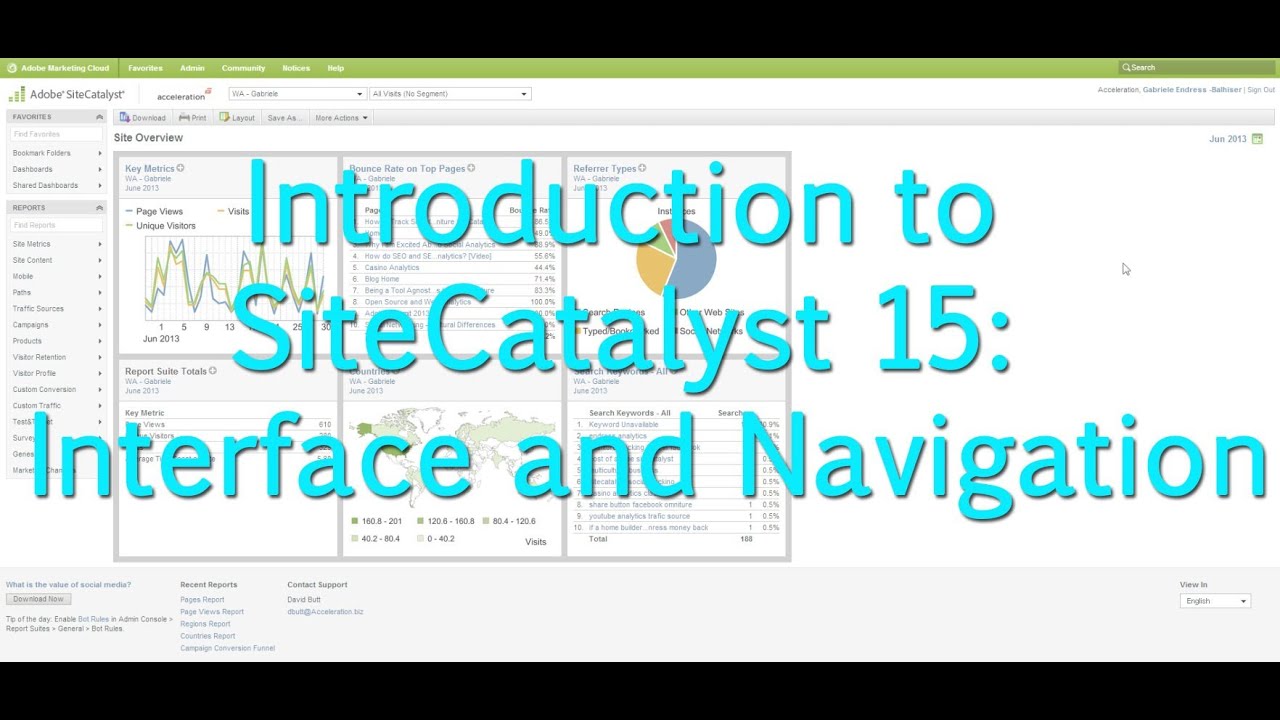Click the 'Blog Home' row in Bounce Rate table
This screenshot has width=1280, height=720.
453,279
